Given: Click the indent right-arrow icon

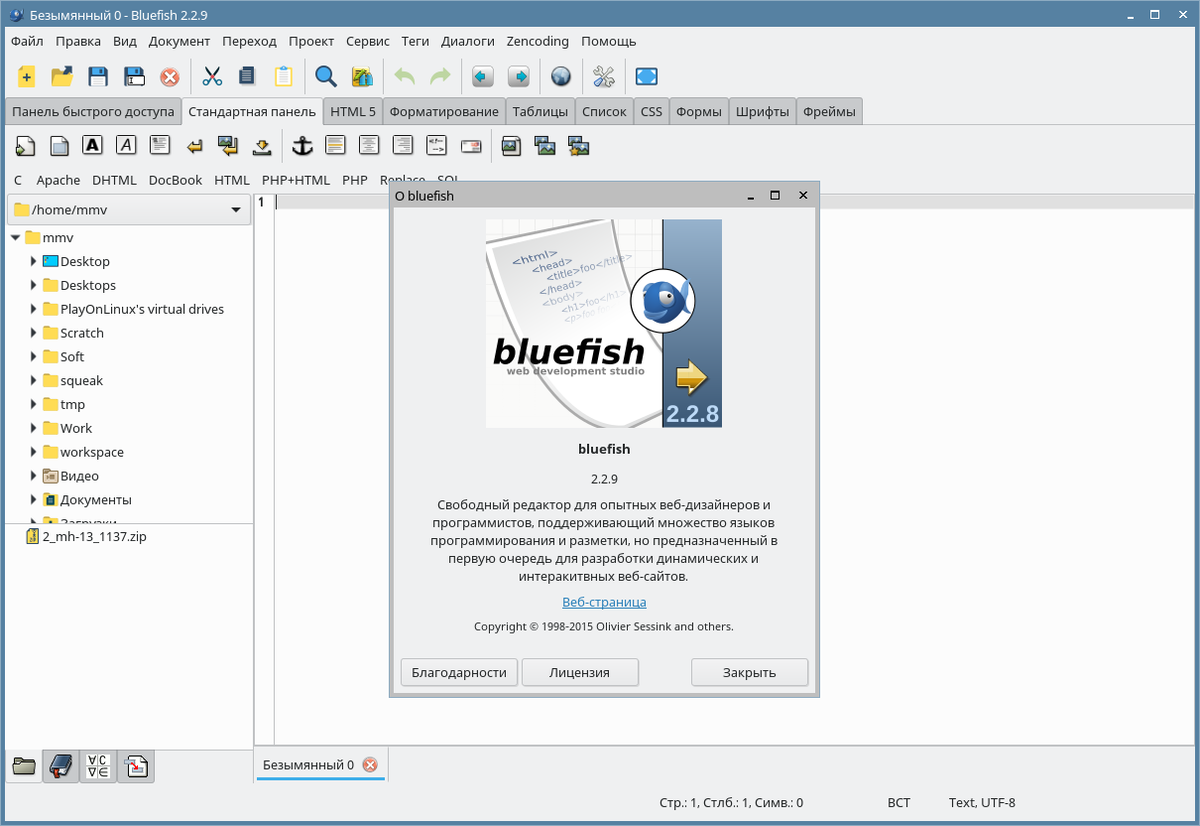Looking at the screenshot, I should 518,76.
